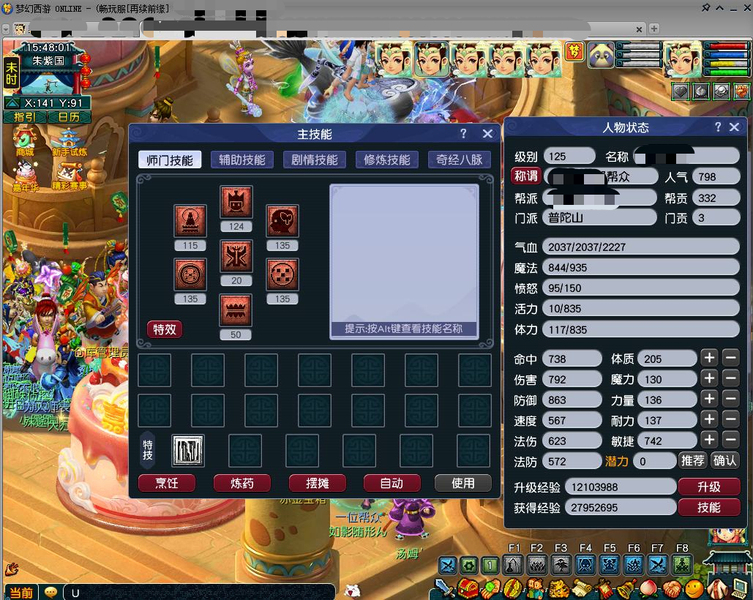Switch to 剧情技能 tab

click(315, 160)
